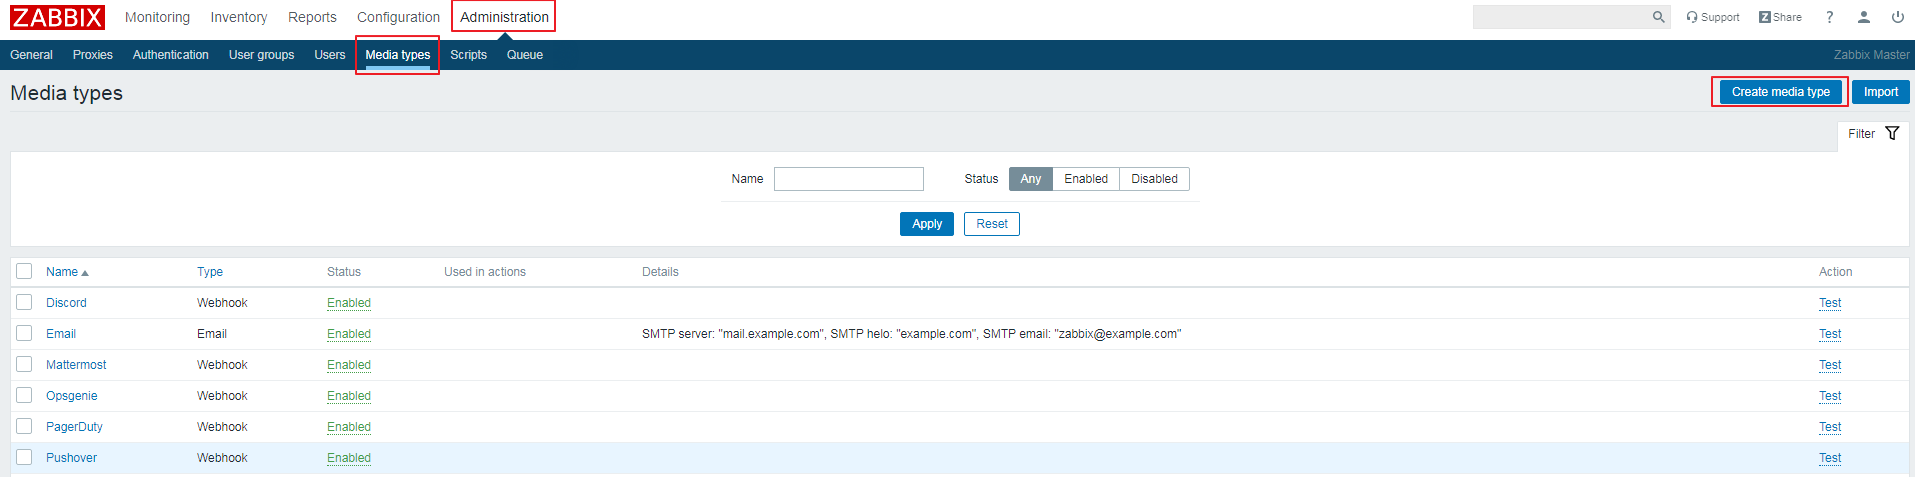Viewport: 1915px width, 477px height.
Task: Go to the Proxies submenu
Action: [x=93, y=55]
